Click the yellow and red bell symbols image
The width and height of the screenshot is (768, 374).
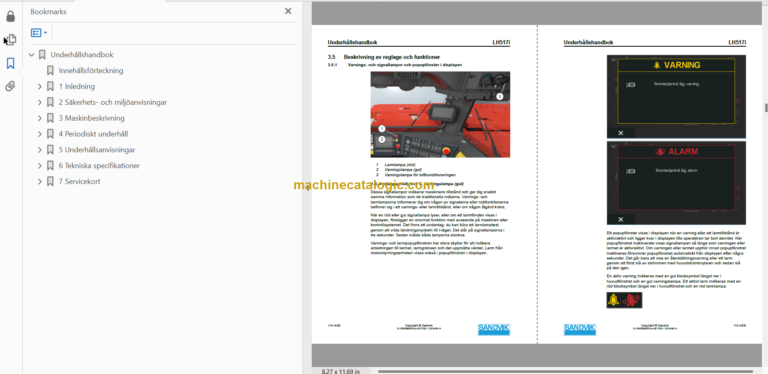624,300
